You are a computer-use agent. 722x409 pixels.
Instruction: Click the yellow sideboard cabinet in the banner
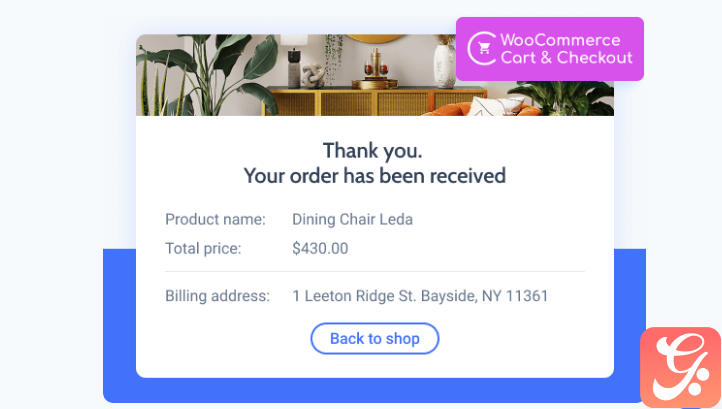pos(364,100)
